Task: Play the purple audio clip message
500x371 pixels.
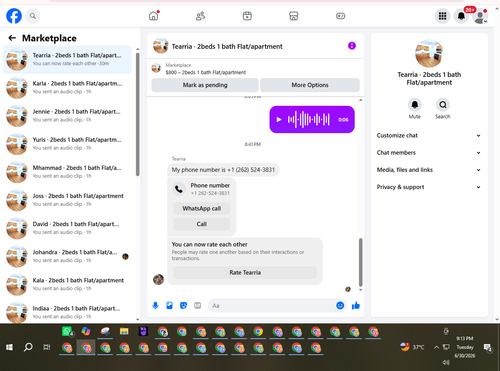Action: tap(279, 119)
